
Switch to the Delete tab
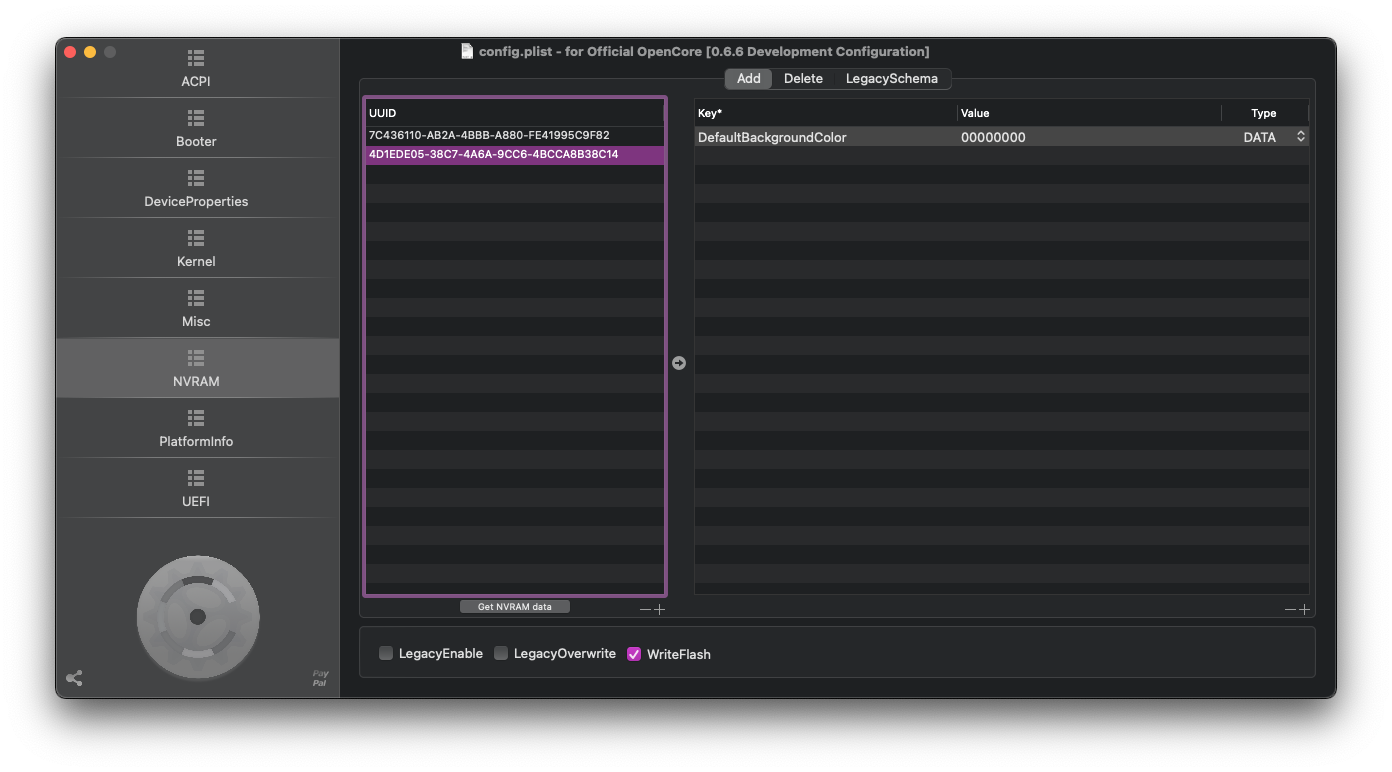[803, 78]
